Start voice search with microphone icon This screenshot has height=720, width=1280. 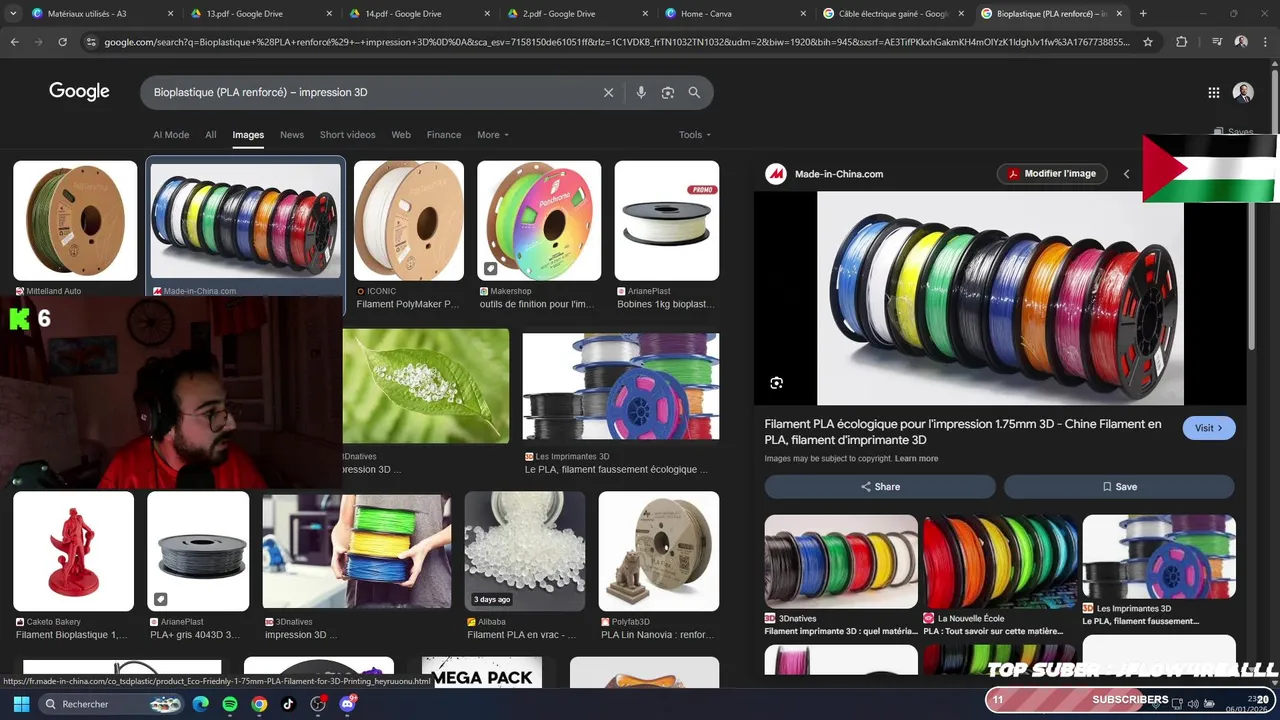pos(641,92)
